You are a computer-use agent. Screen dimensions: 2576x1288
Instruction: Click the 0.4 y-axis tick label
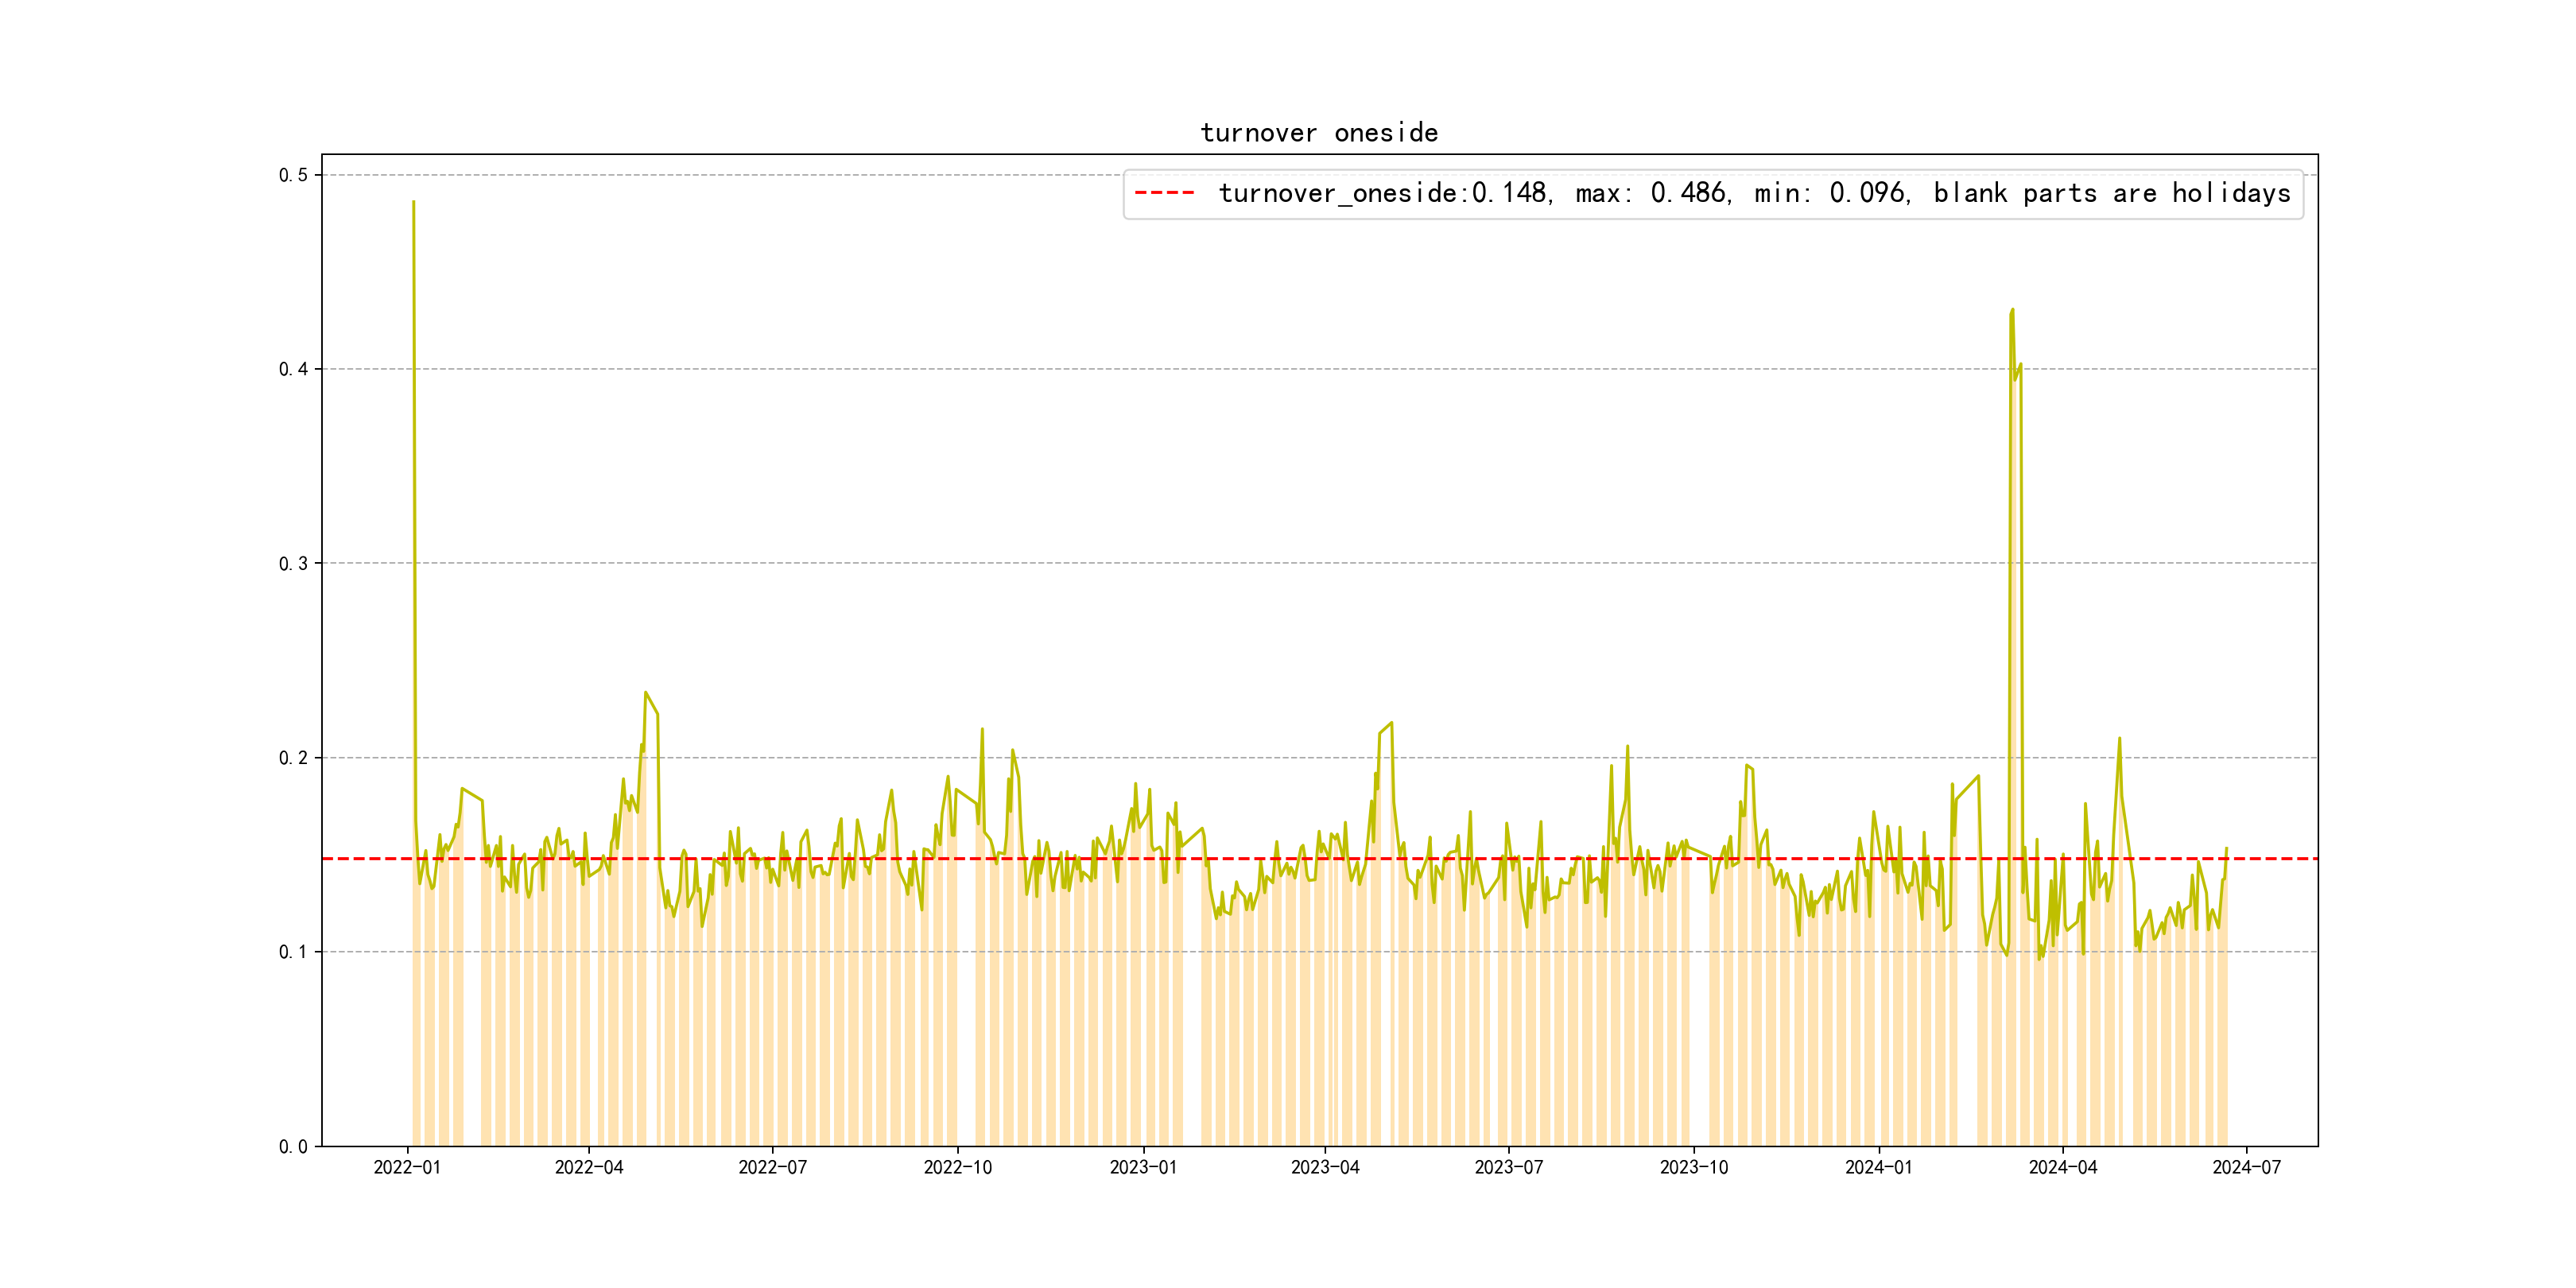click(293, 369)
